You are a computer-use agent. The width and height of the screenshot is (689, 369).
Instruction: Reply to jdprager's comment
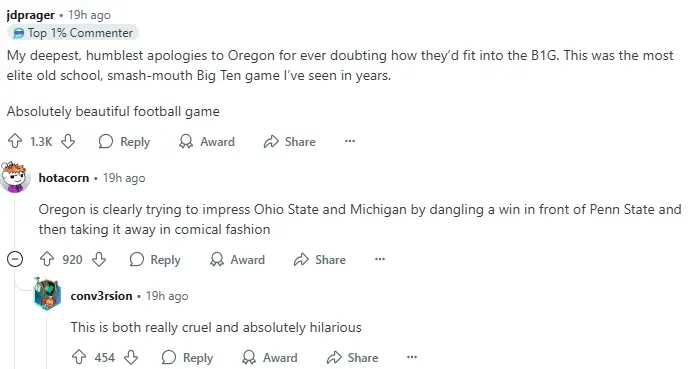coord(124,141)
